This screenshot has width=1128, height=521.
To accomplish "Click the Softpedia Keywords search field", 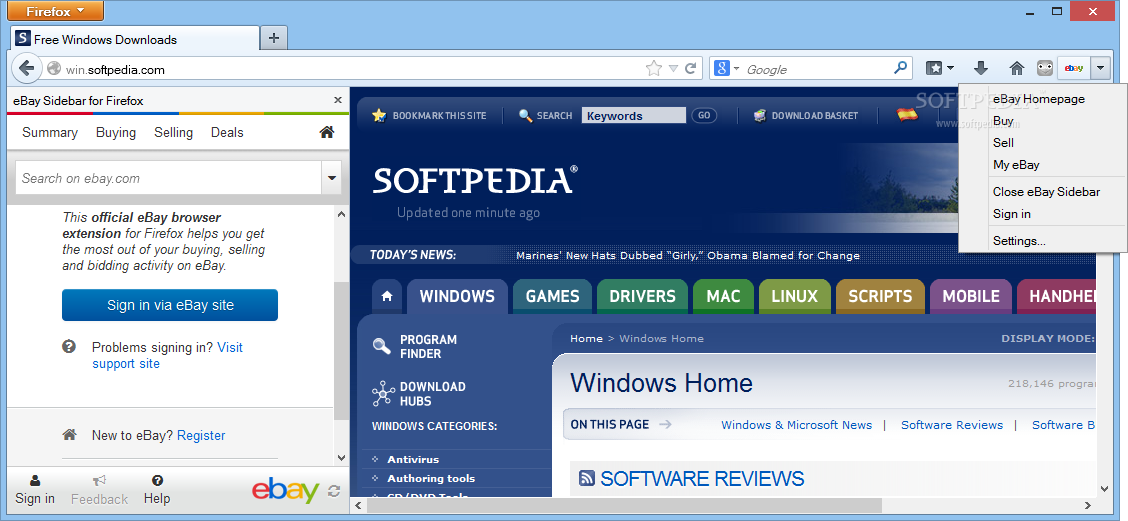I will tap(634, 115).
